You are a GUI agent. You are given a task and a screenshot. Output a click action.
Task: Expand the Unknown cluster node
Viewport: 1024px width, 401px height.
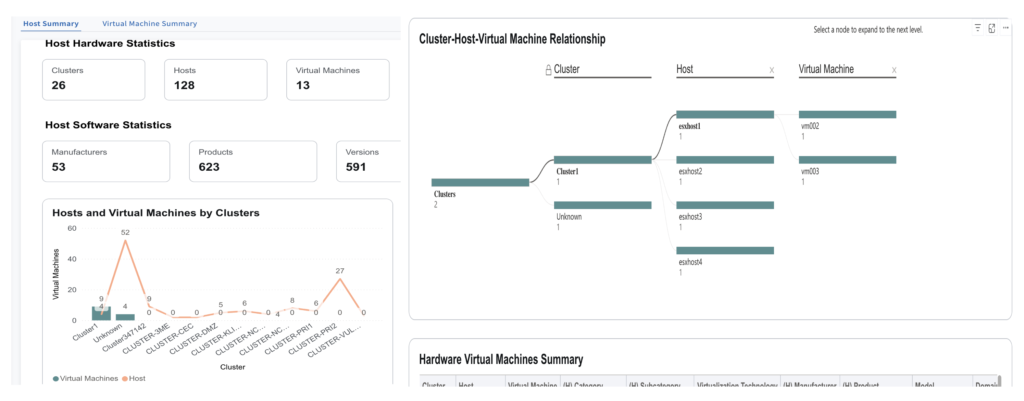coord(602,205)
